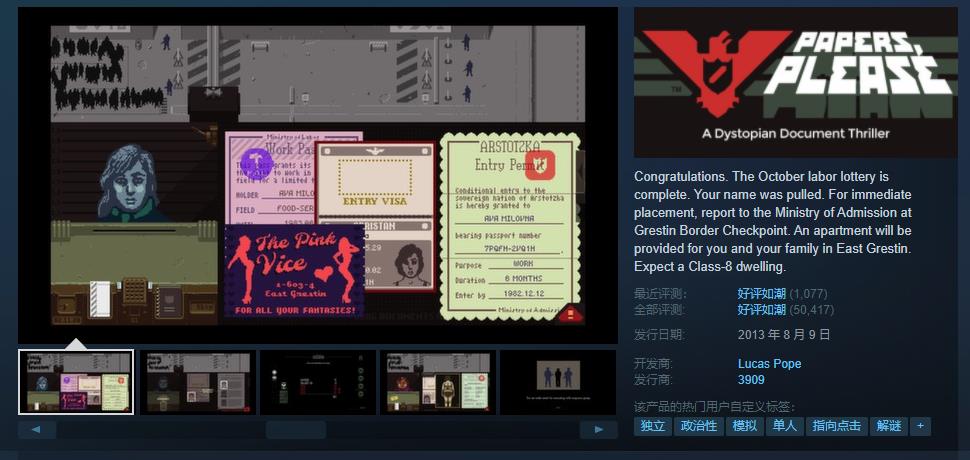Select the 独立 tag
The height and width of the screenshot is (460, 970).
click(653, 426)
